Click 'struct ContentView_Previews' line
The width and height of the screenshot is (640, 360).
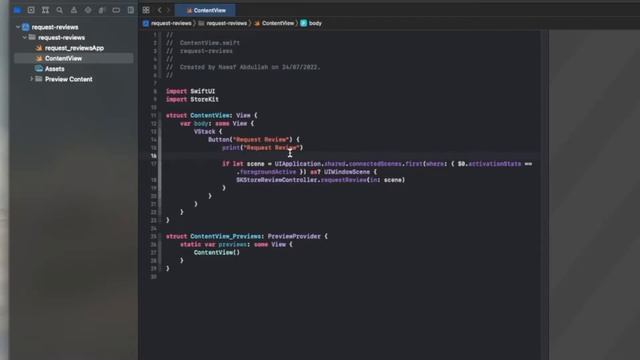[x=247, y=236]
